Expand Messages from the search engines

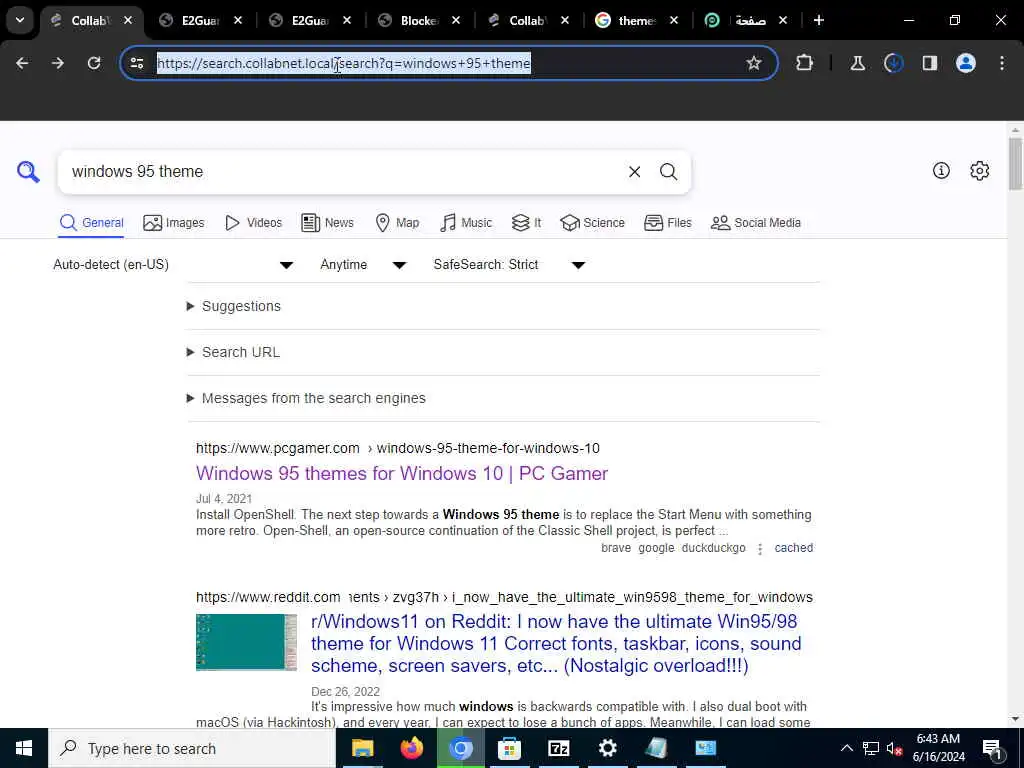[x=306, y=398]
